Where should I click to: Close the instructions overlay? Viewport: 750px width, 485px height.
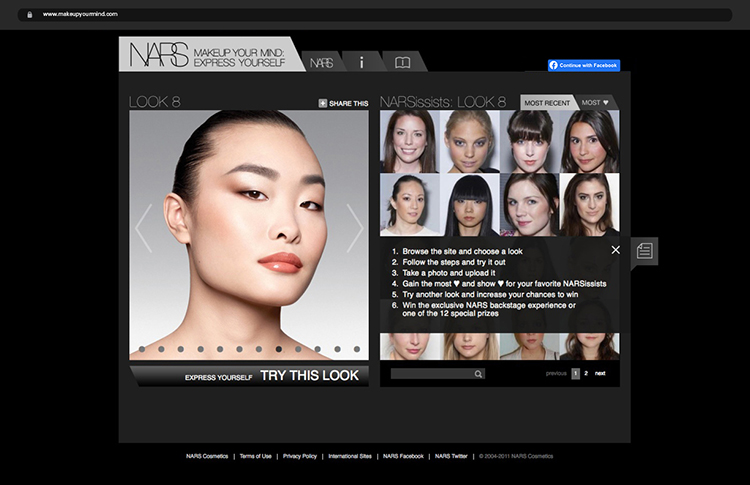coord(615,250)
